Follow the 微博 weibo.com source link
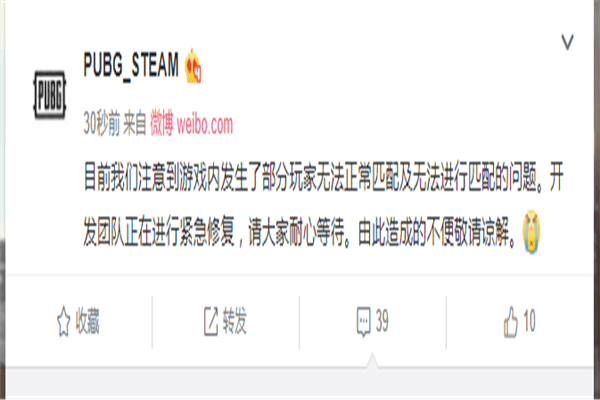This screenshot has width=600, height=400. point(191,124)
